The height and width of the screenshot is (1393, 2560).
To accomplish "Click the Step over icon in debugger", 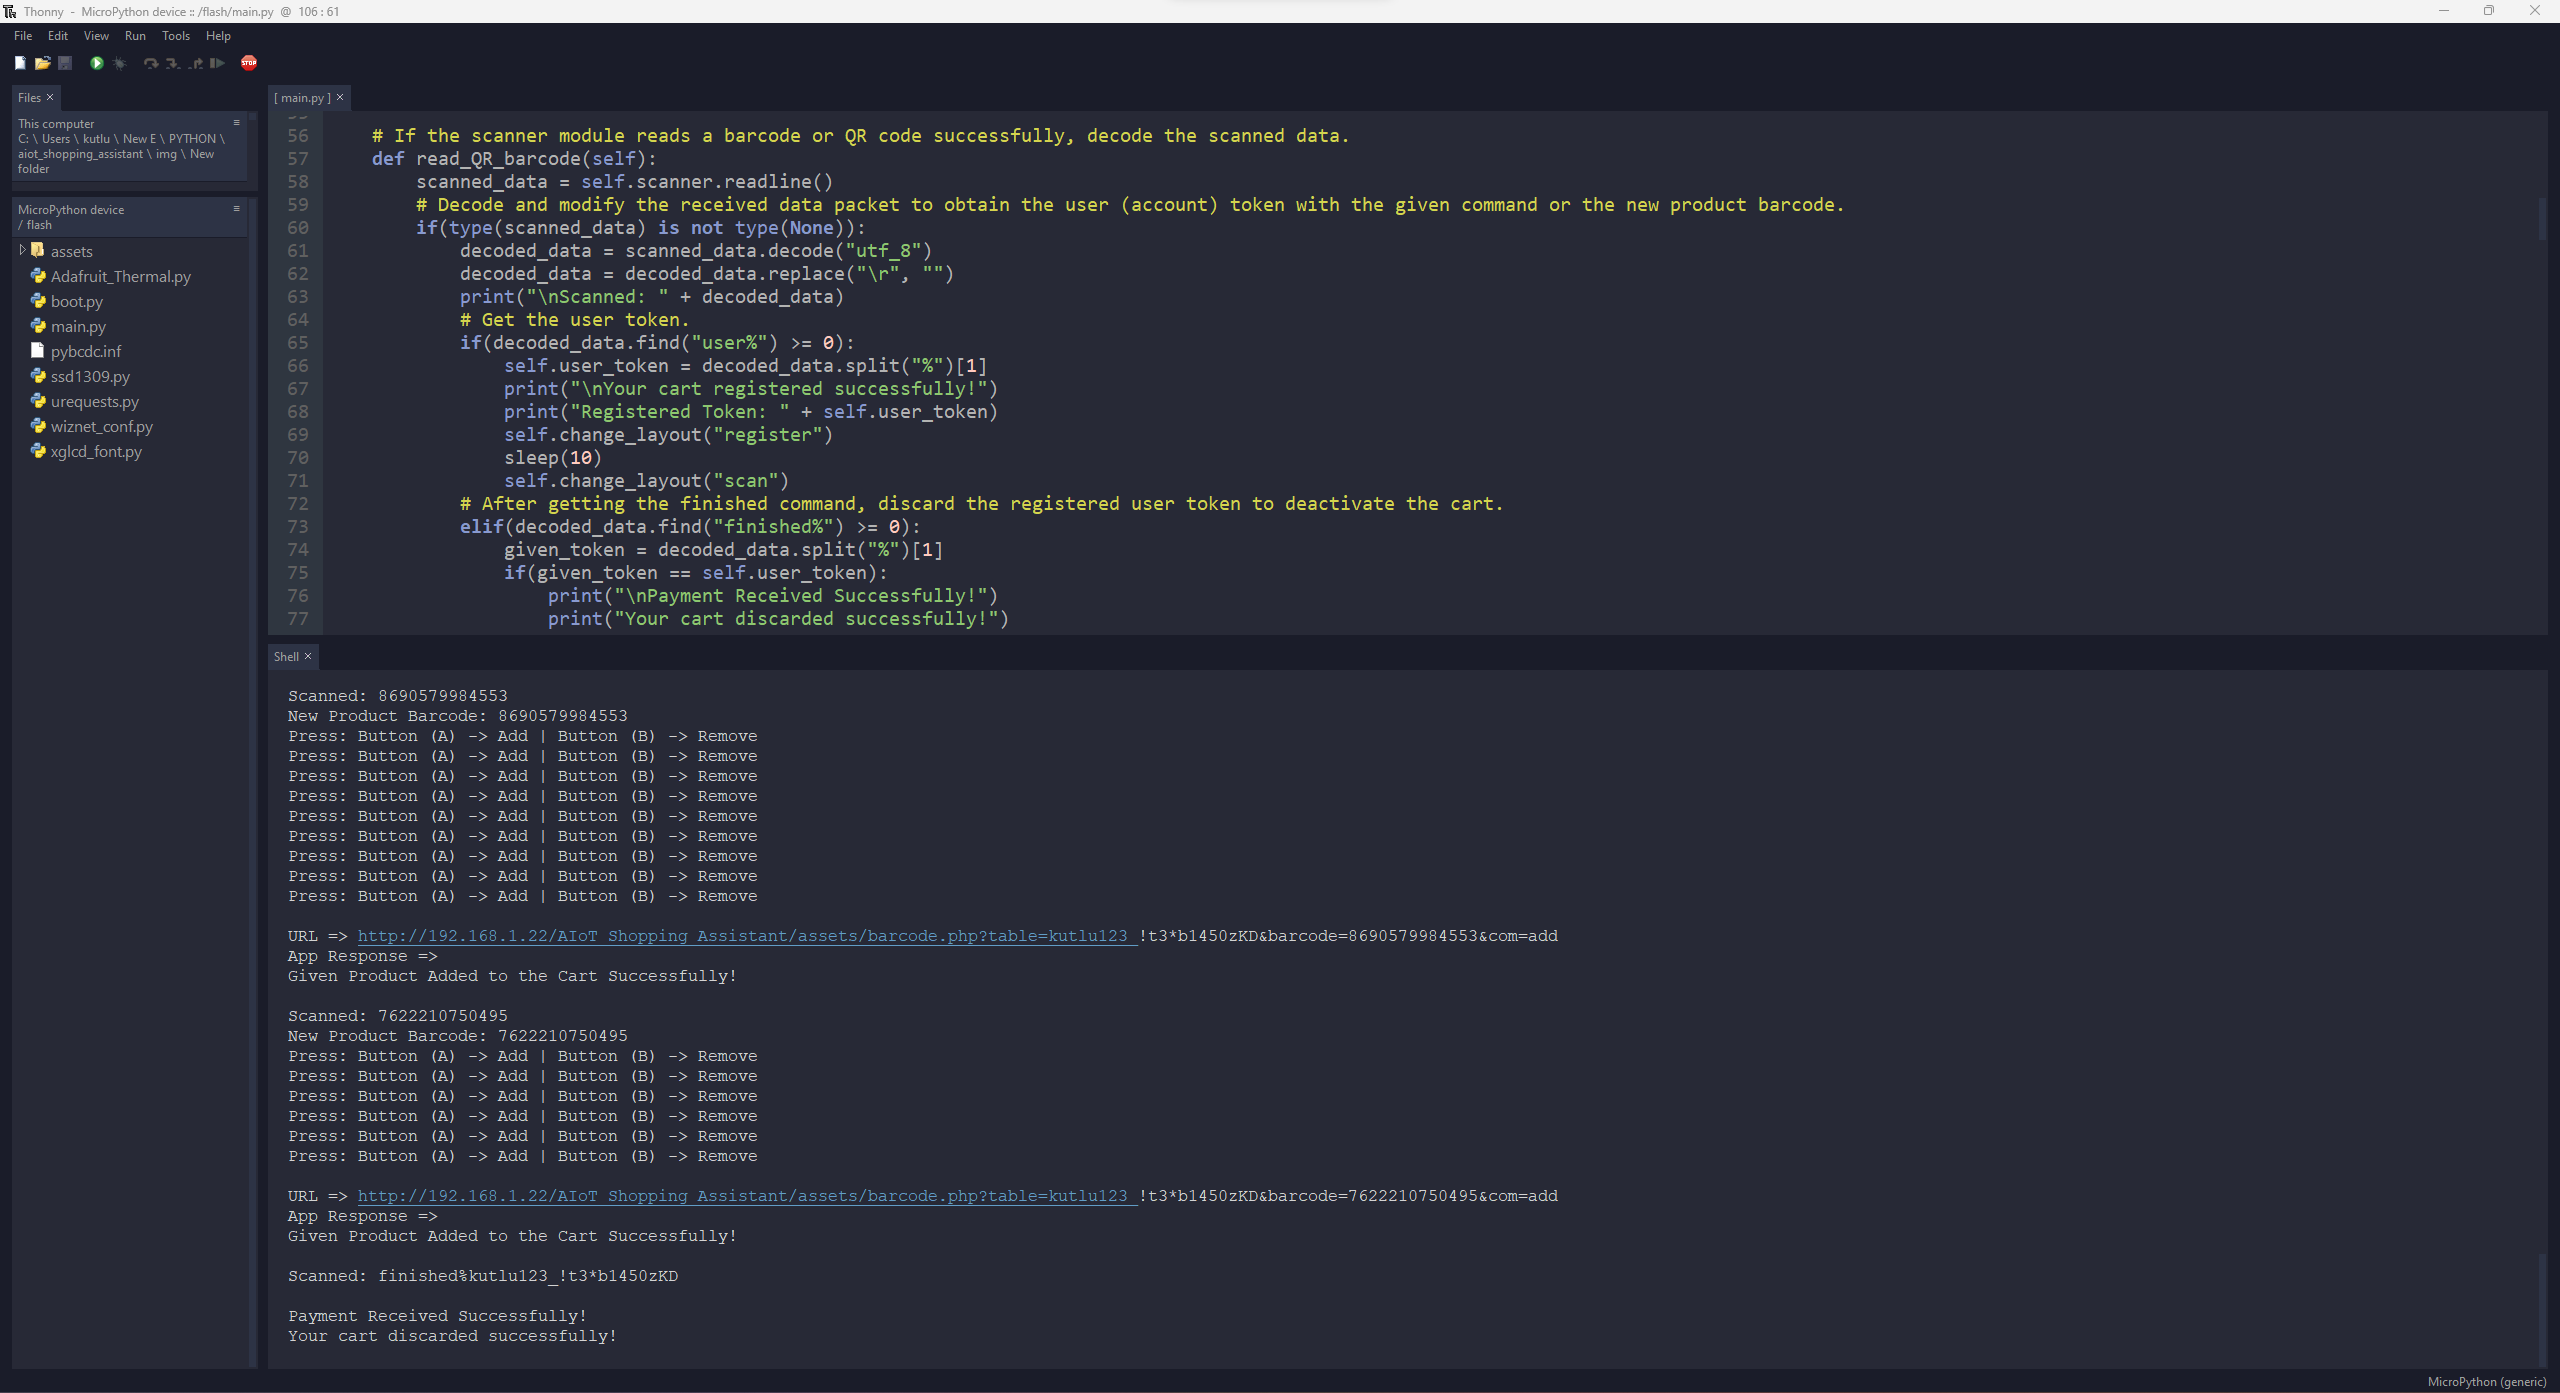I will [149, 63].
